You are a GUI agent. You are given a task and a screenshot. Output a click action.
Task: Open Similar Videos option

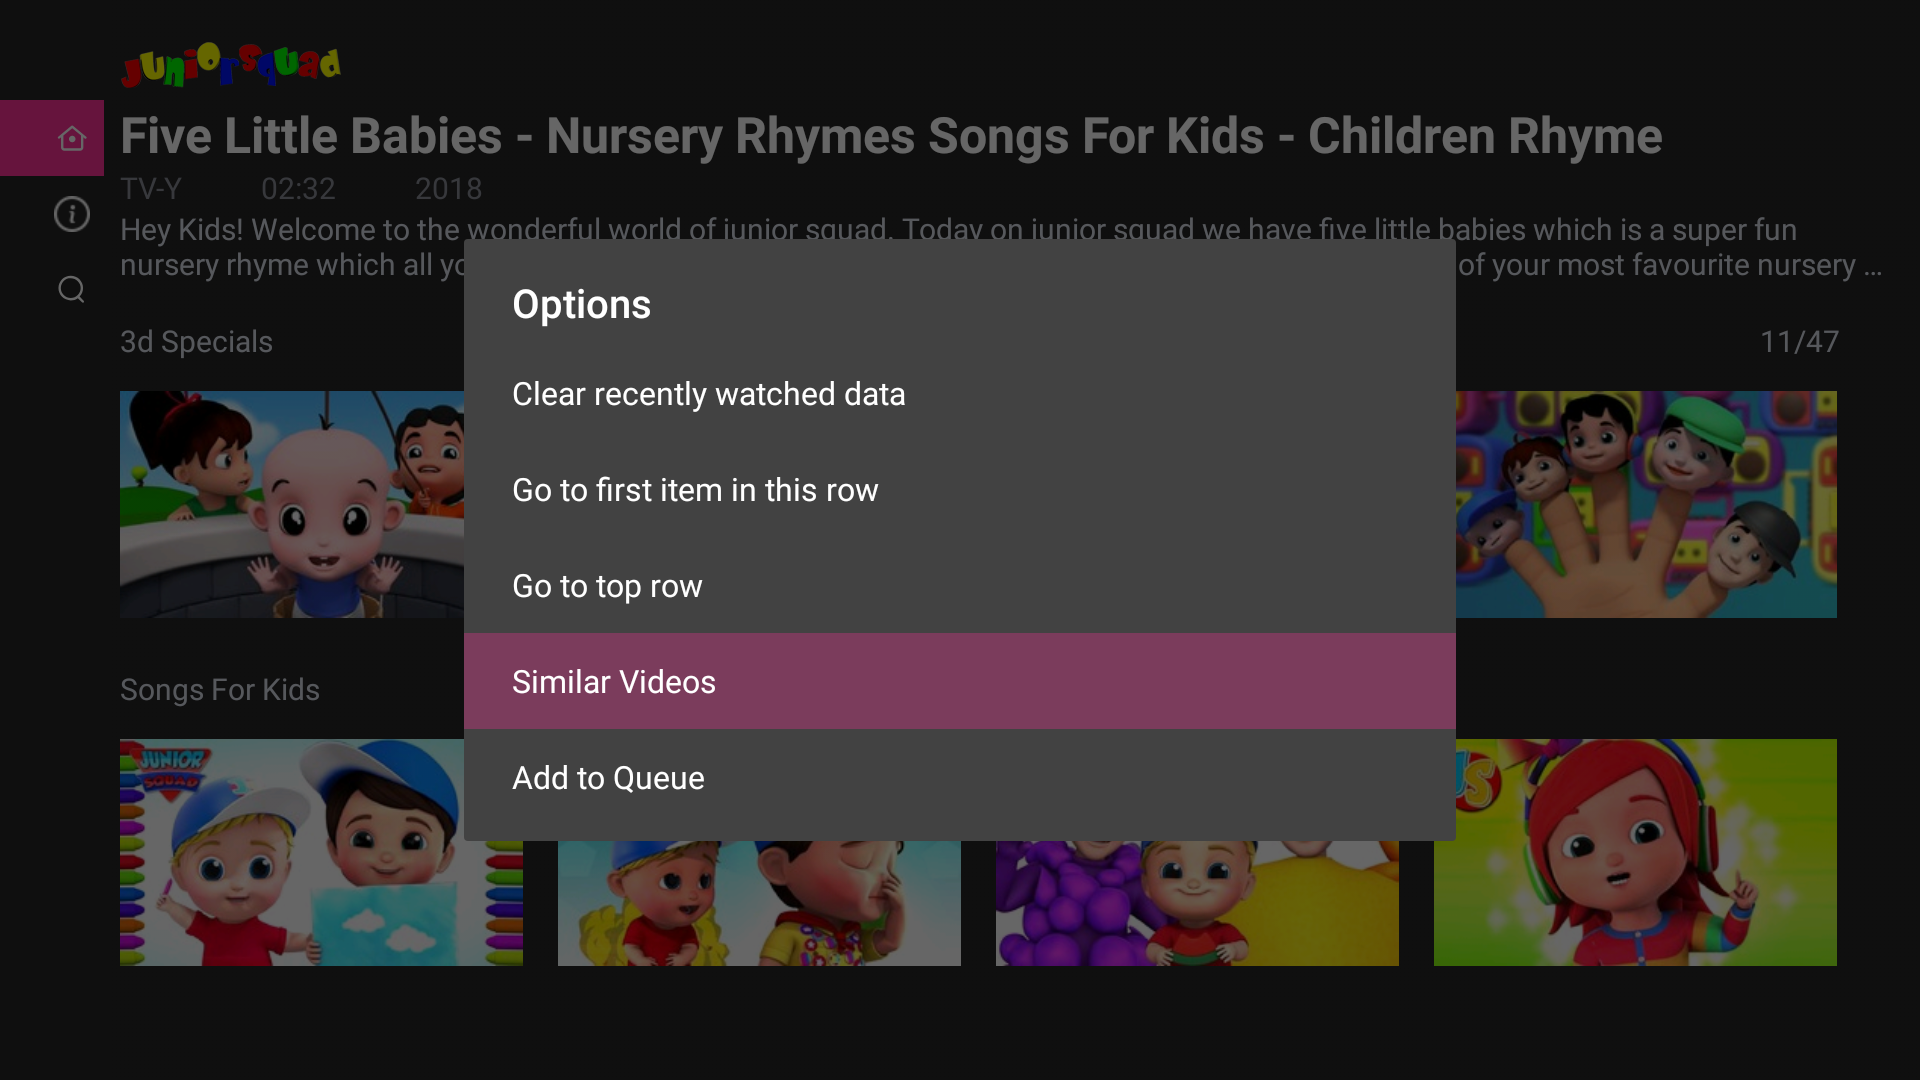960,682
